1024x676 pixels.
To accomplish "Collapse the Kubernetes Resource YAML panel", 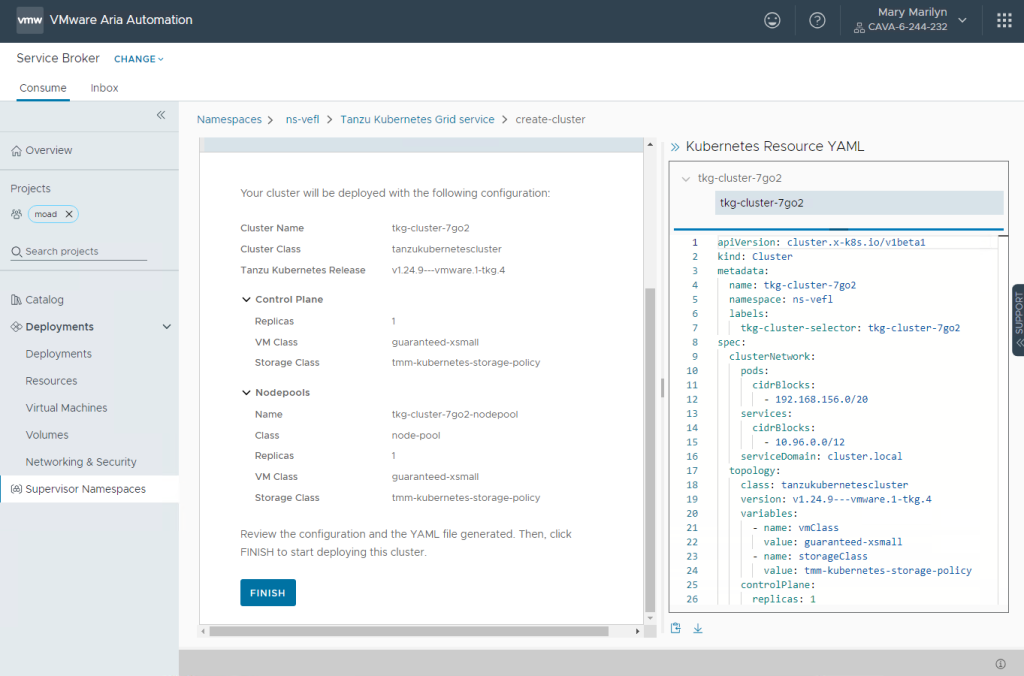I will pos(675,147).
